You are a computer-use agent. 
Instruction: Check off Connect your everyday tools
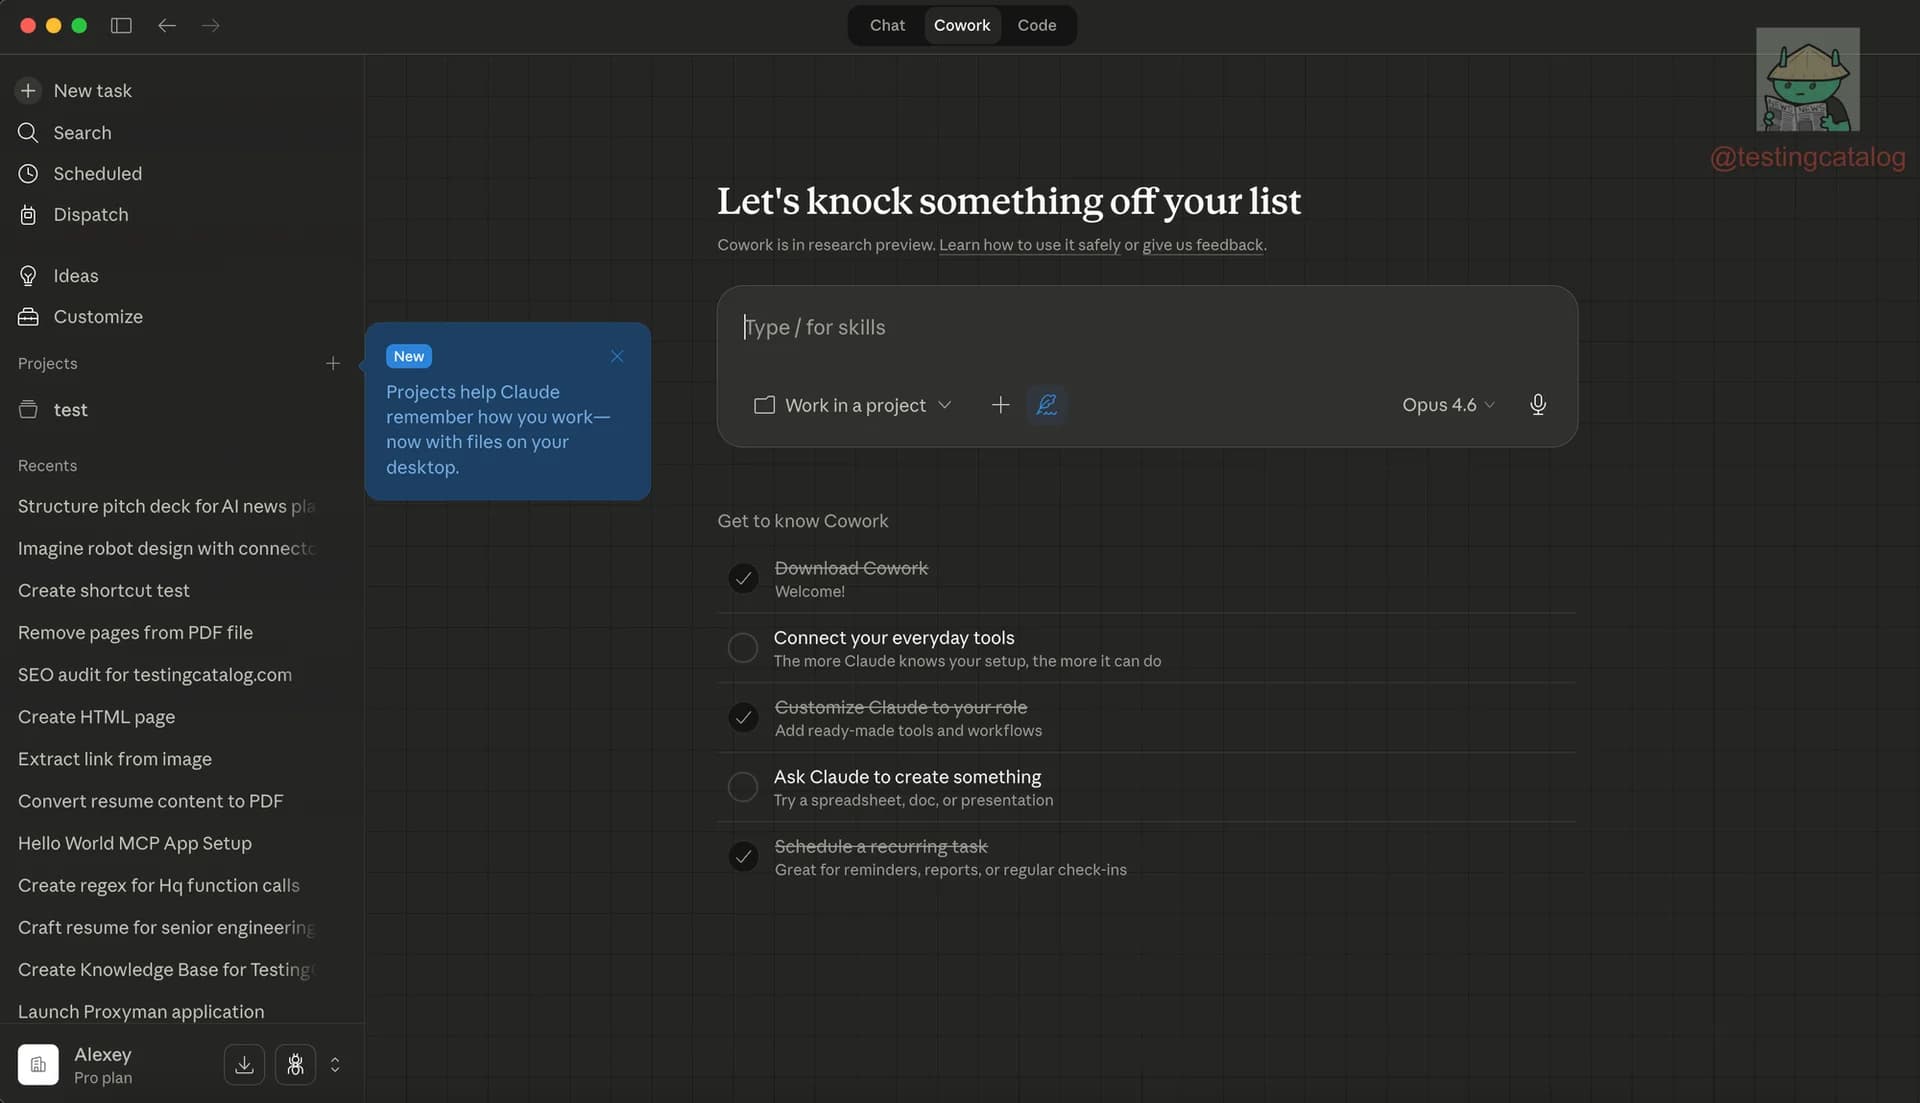tap(743, 648)
